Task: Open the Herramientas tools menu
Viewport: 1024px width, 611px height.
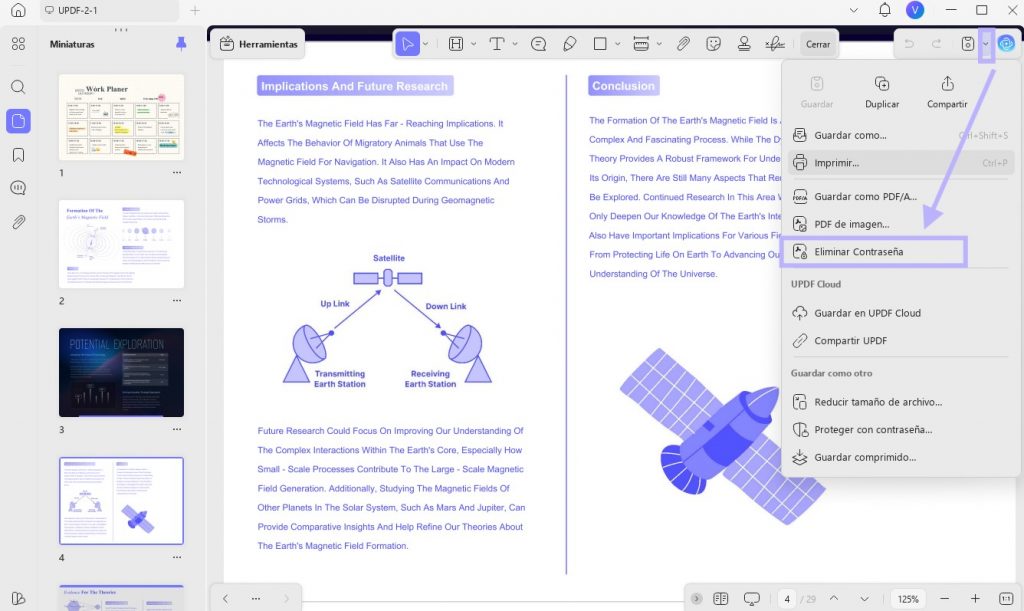Action: tap(258, 44)
